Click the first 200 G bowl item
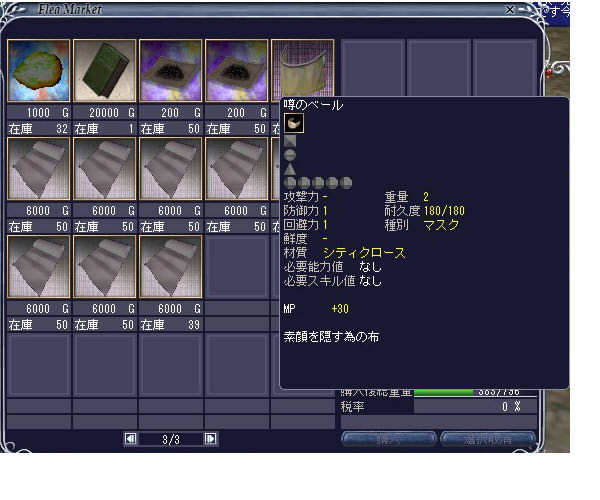 171,72
